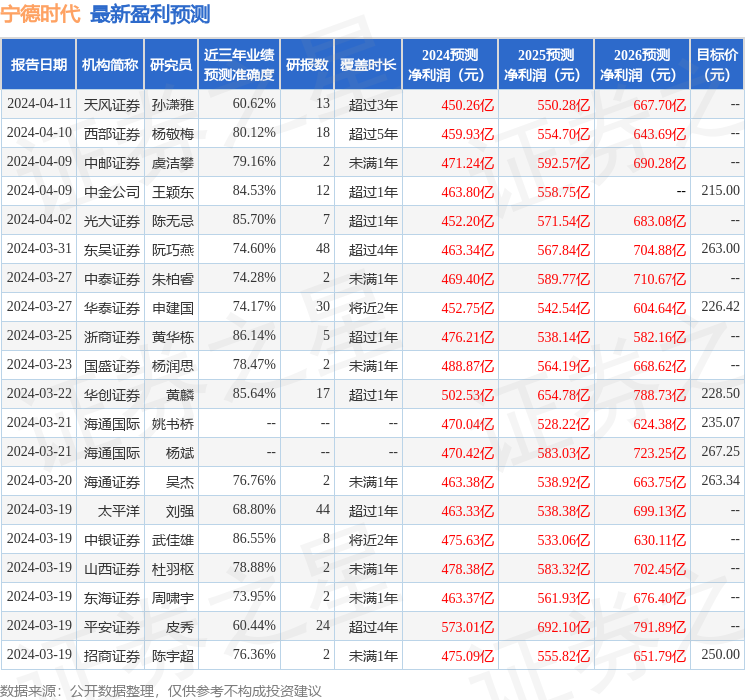
Task: Click target price 235.07
Action: point(720,422)
